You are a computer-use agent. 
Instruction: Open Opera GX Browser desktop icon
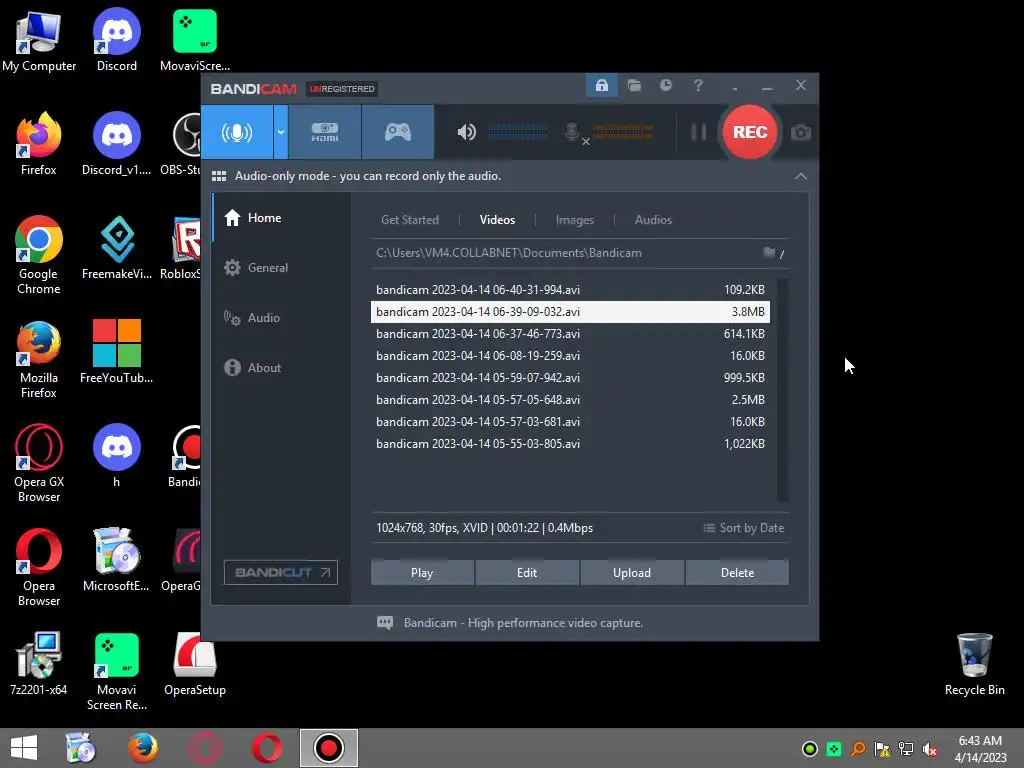tap(39, 464)
